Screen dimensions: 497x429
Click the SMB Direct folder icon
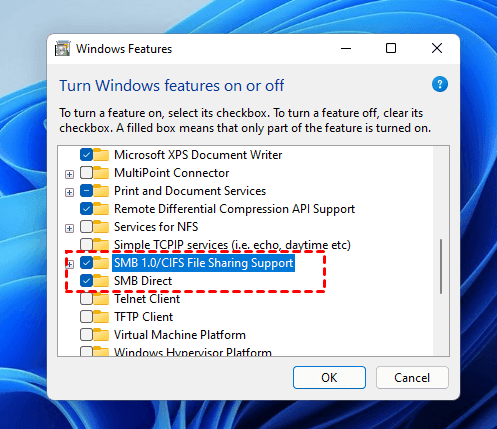point(101,281)
